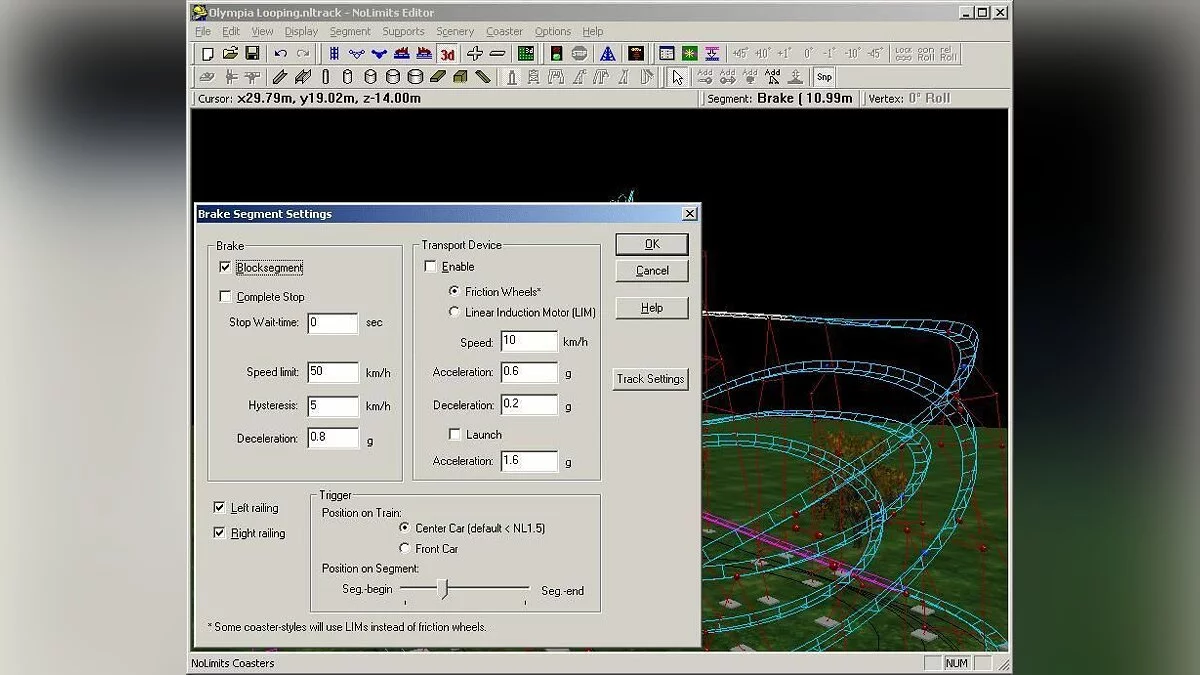
Task: Toggle the Snp snap button
Action: coord(824,77)
